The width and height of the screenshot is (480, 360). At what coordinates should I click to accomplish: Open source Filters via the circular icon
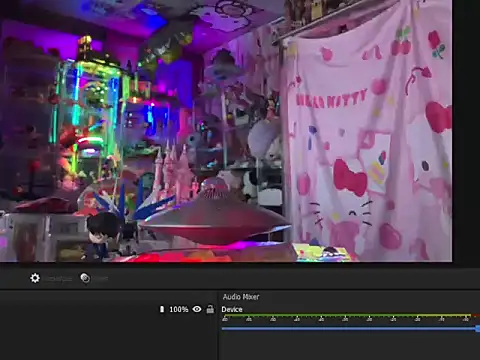[85, 278]
